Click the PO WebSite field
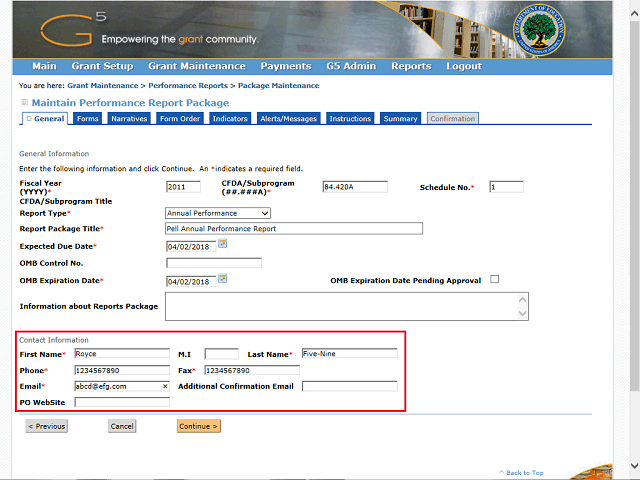640x480 pixels. pos(122,402)
